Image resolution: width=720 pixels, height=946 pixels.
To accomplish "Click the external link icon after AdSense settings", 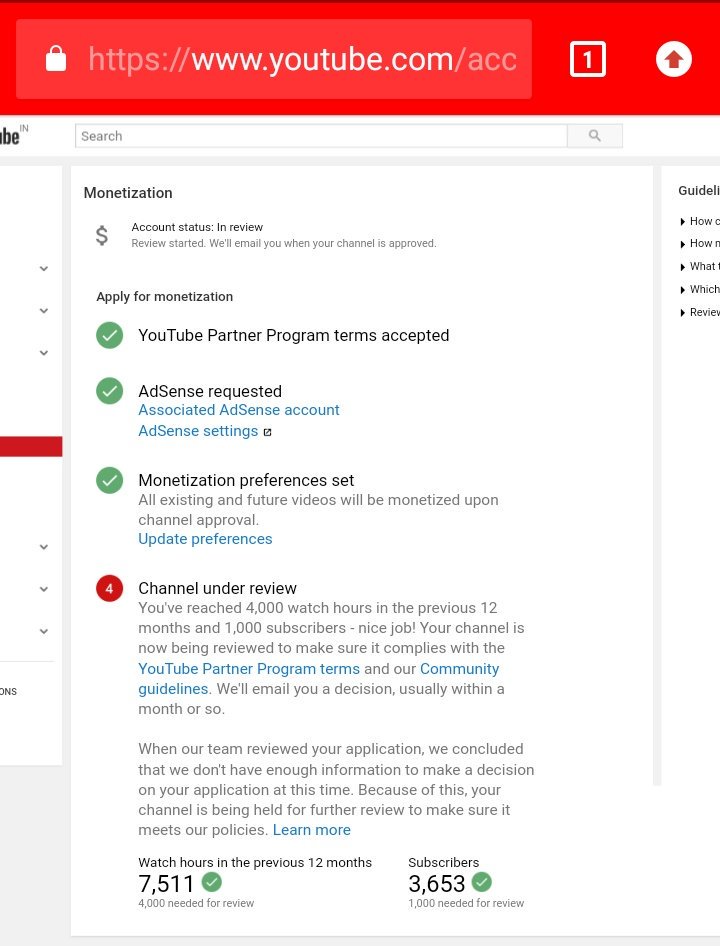I will coord(267,432).
